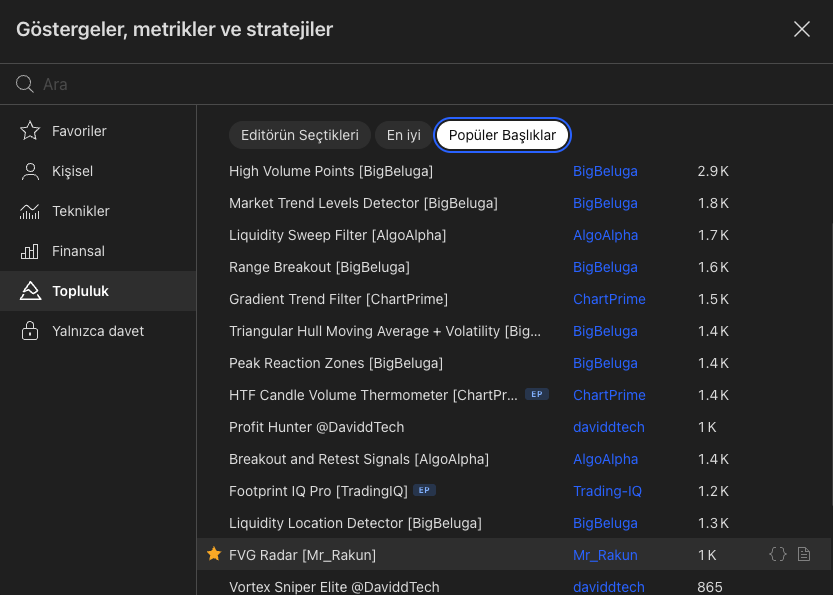Click the 1.6K count on Range Breakout
Screen dimensions: 833x595
[x=713, y=267]
